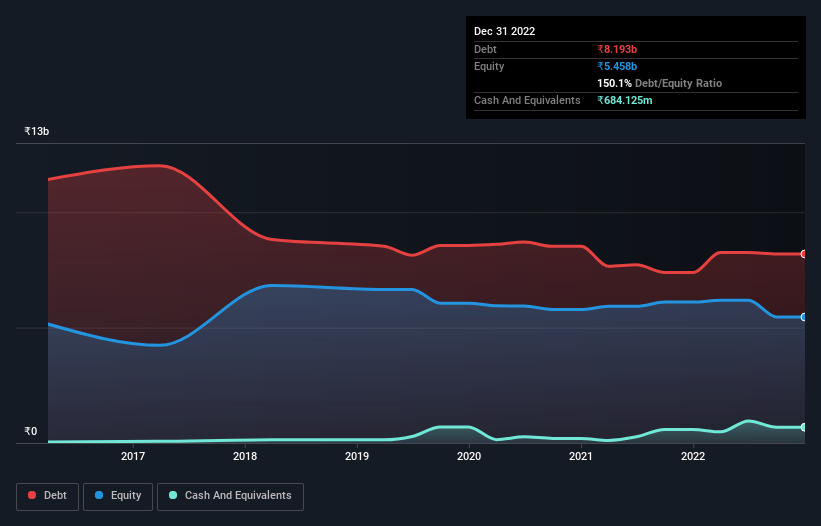The width and height of the screenshot is (821, 526).
Task: Click the ₹684.125m cash value
Action: tap(625, 100)
